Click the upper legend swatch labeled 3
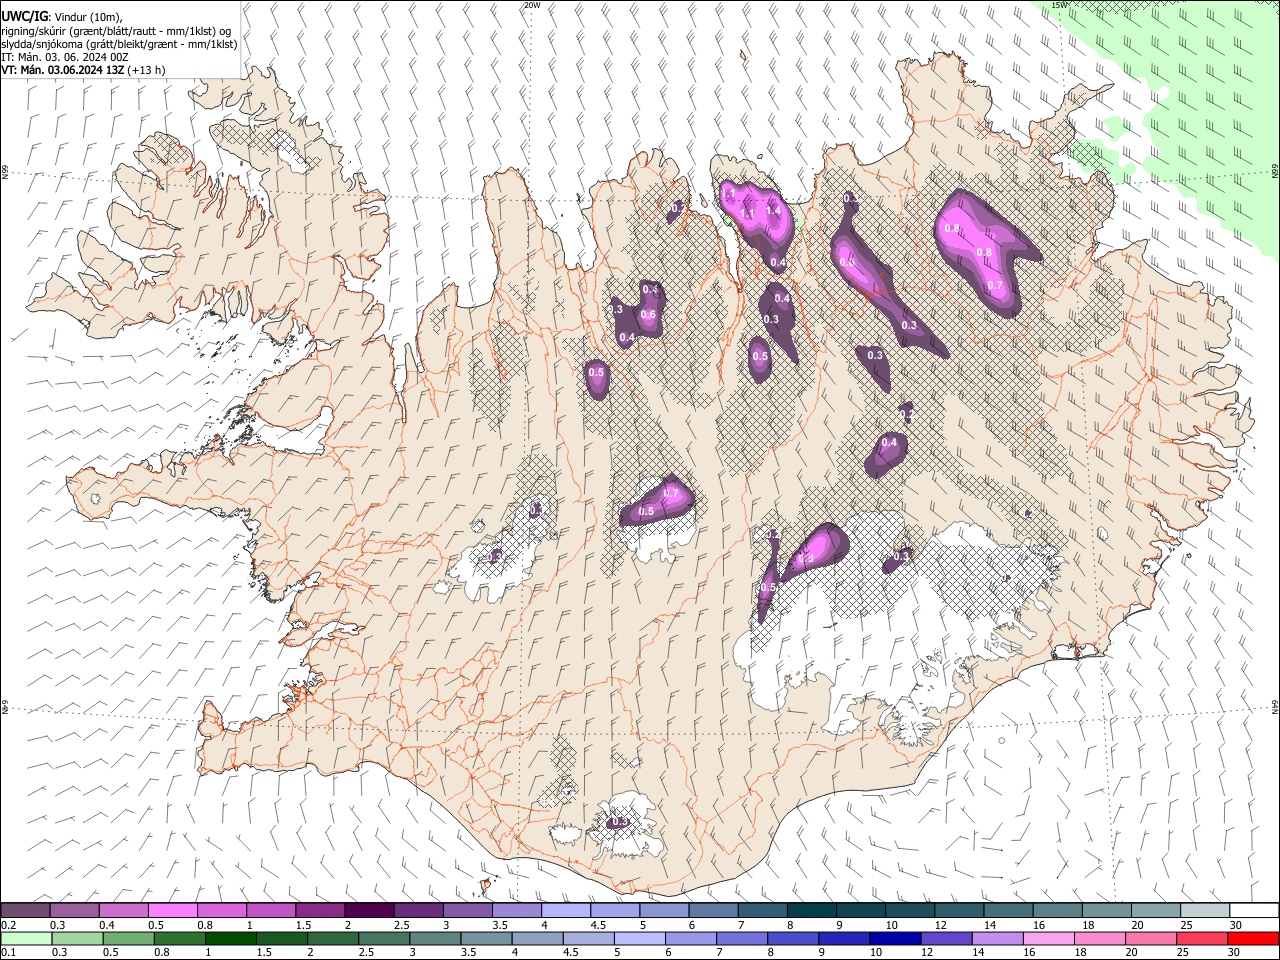The width and height of the screenshot is (1280, 960). coord(467,910)
